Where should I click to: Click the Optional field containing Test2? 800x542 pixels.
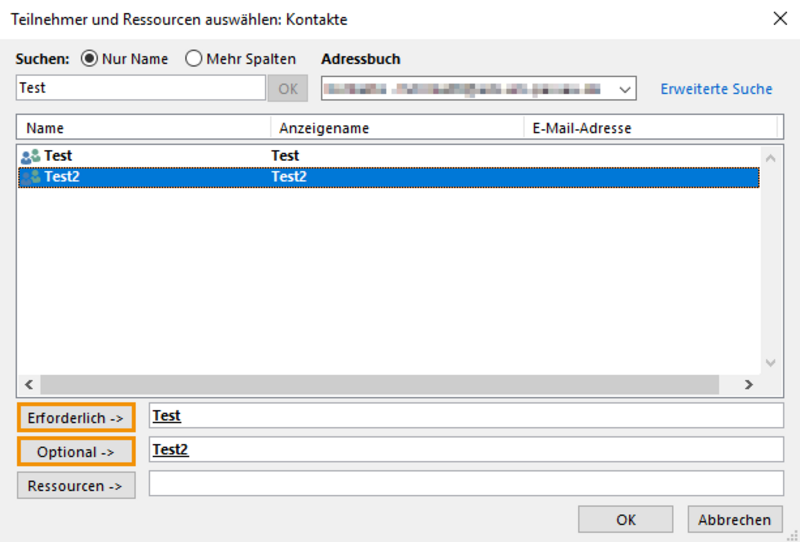click(466, 449)
